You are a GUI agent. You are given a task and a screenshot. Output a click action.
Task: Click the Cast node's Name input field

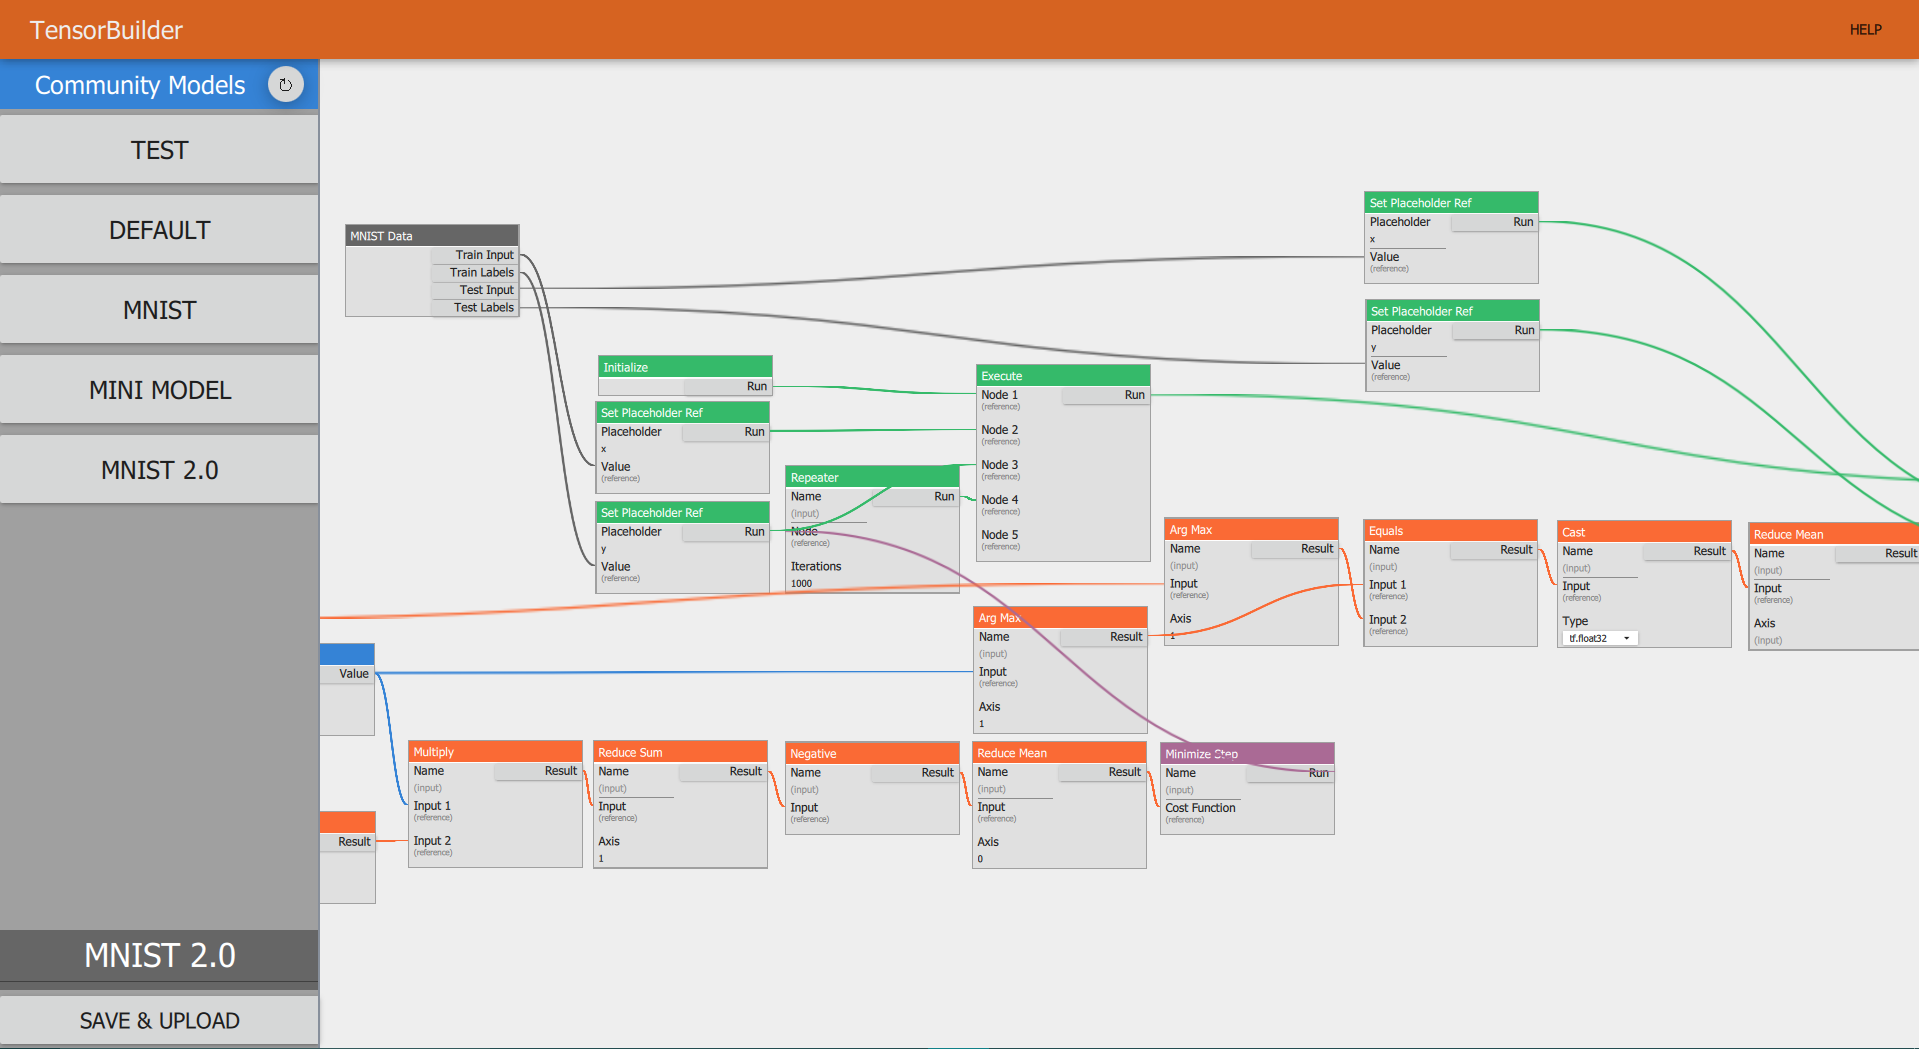[x=1600, y=568]
